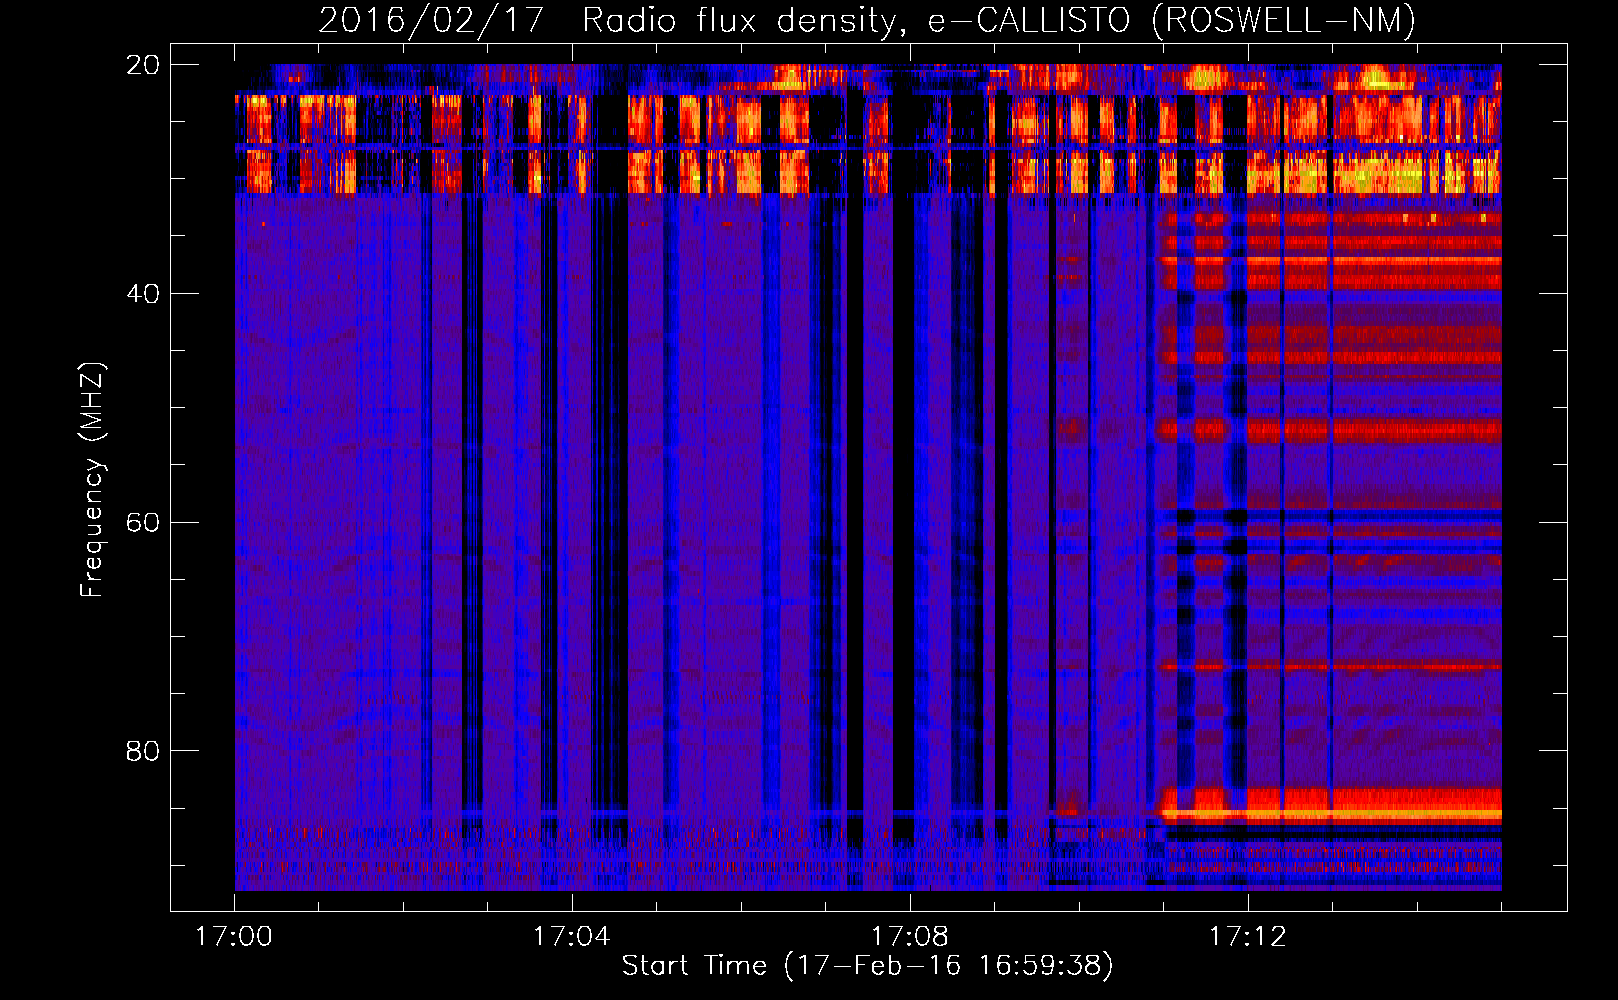
Task: Click the plot title text with the date 2016/02/17
Action: coord(867,20)
